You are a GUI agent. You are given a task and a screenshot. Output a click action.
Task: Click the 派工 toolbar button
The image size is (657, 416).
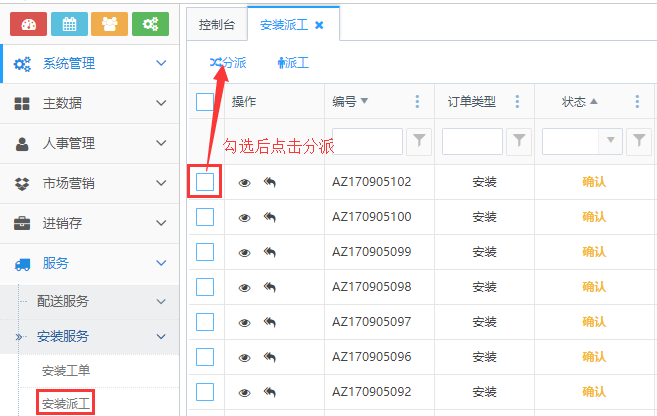pyautogui.click(x=293, y=62)
